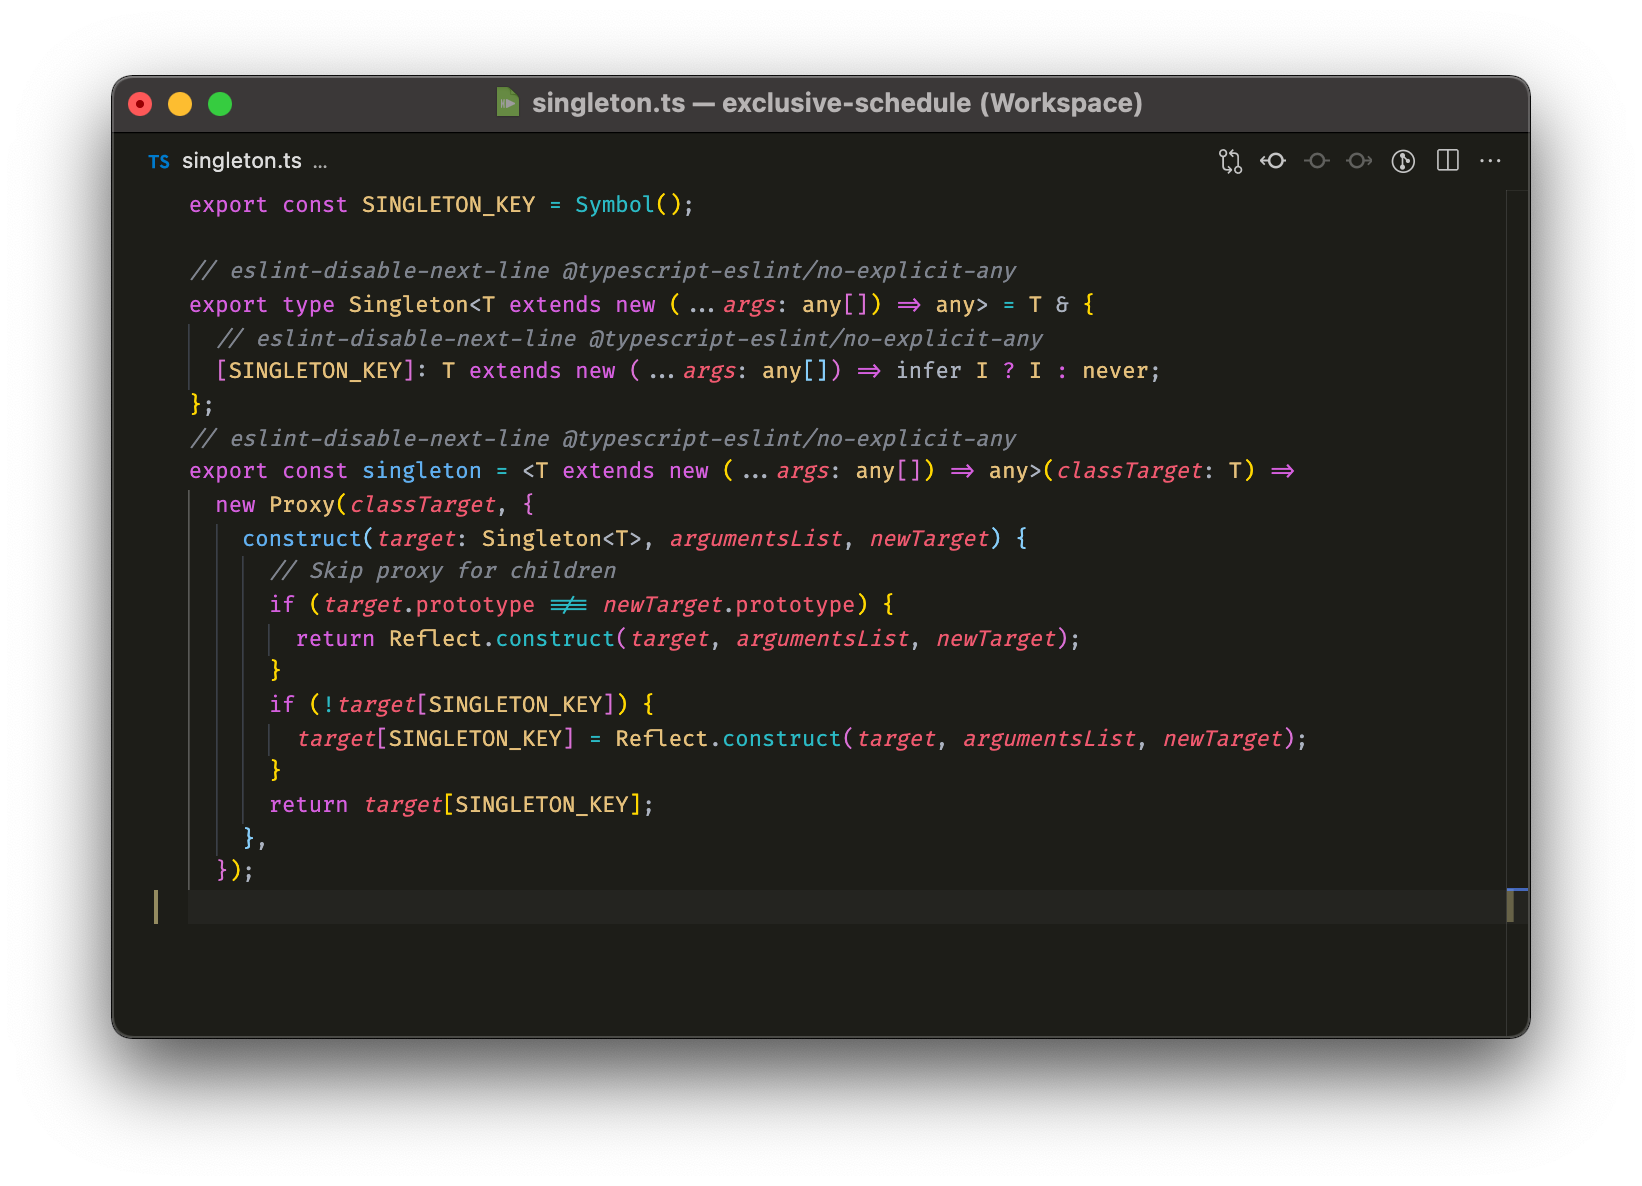Click the TS file type icon in breadcrumb
This screenshot has height=1186, width=1642.
159,162
